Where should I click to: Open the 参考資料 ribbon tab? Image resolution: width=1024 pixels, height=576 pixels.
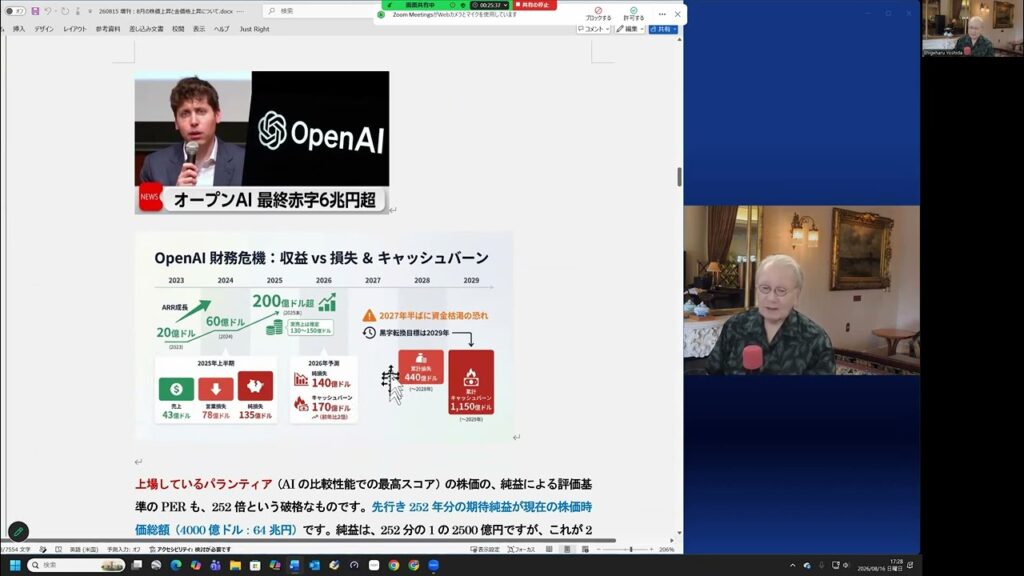pyautogui.click(x=108, y=29)
